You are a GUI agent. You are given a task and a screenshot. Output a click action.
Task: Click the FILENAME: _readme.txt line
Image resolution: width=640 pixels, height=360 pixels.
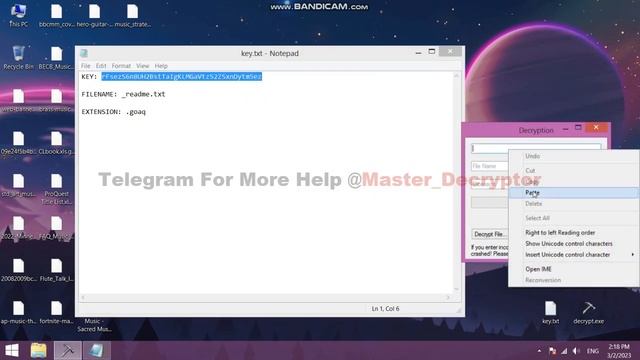pos(123,94)
